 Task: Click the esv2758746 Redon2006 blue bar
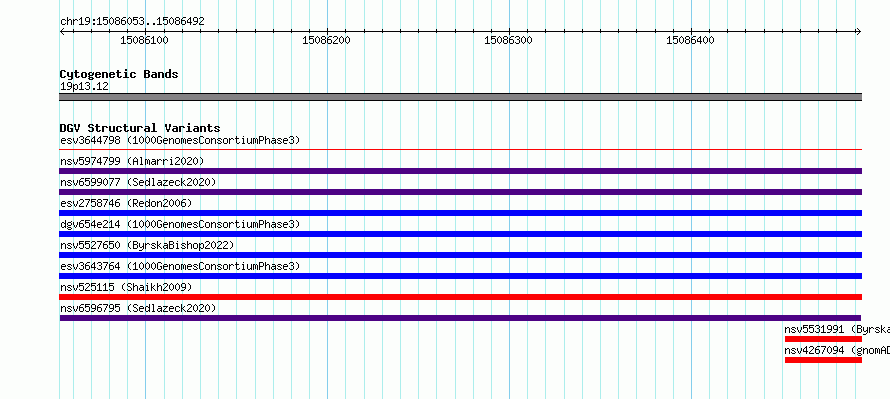460,213
